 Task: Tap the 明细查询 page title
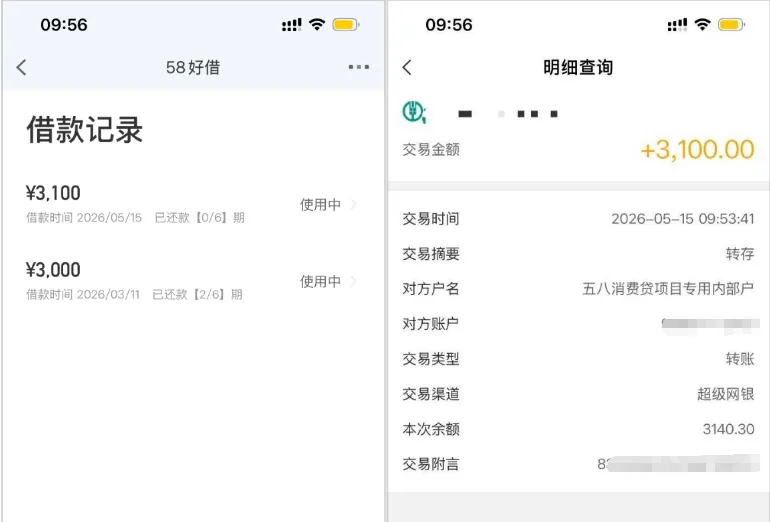tap(578, 67)
